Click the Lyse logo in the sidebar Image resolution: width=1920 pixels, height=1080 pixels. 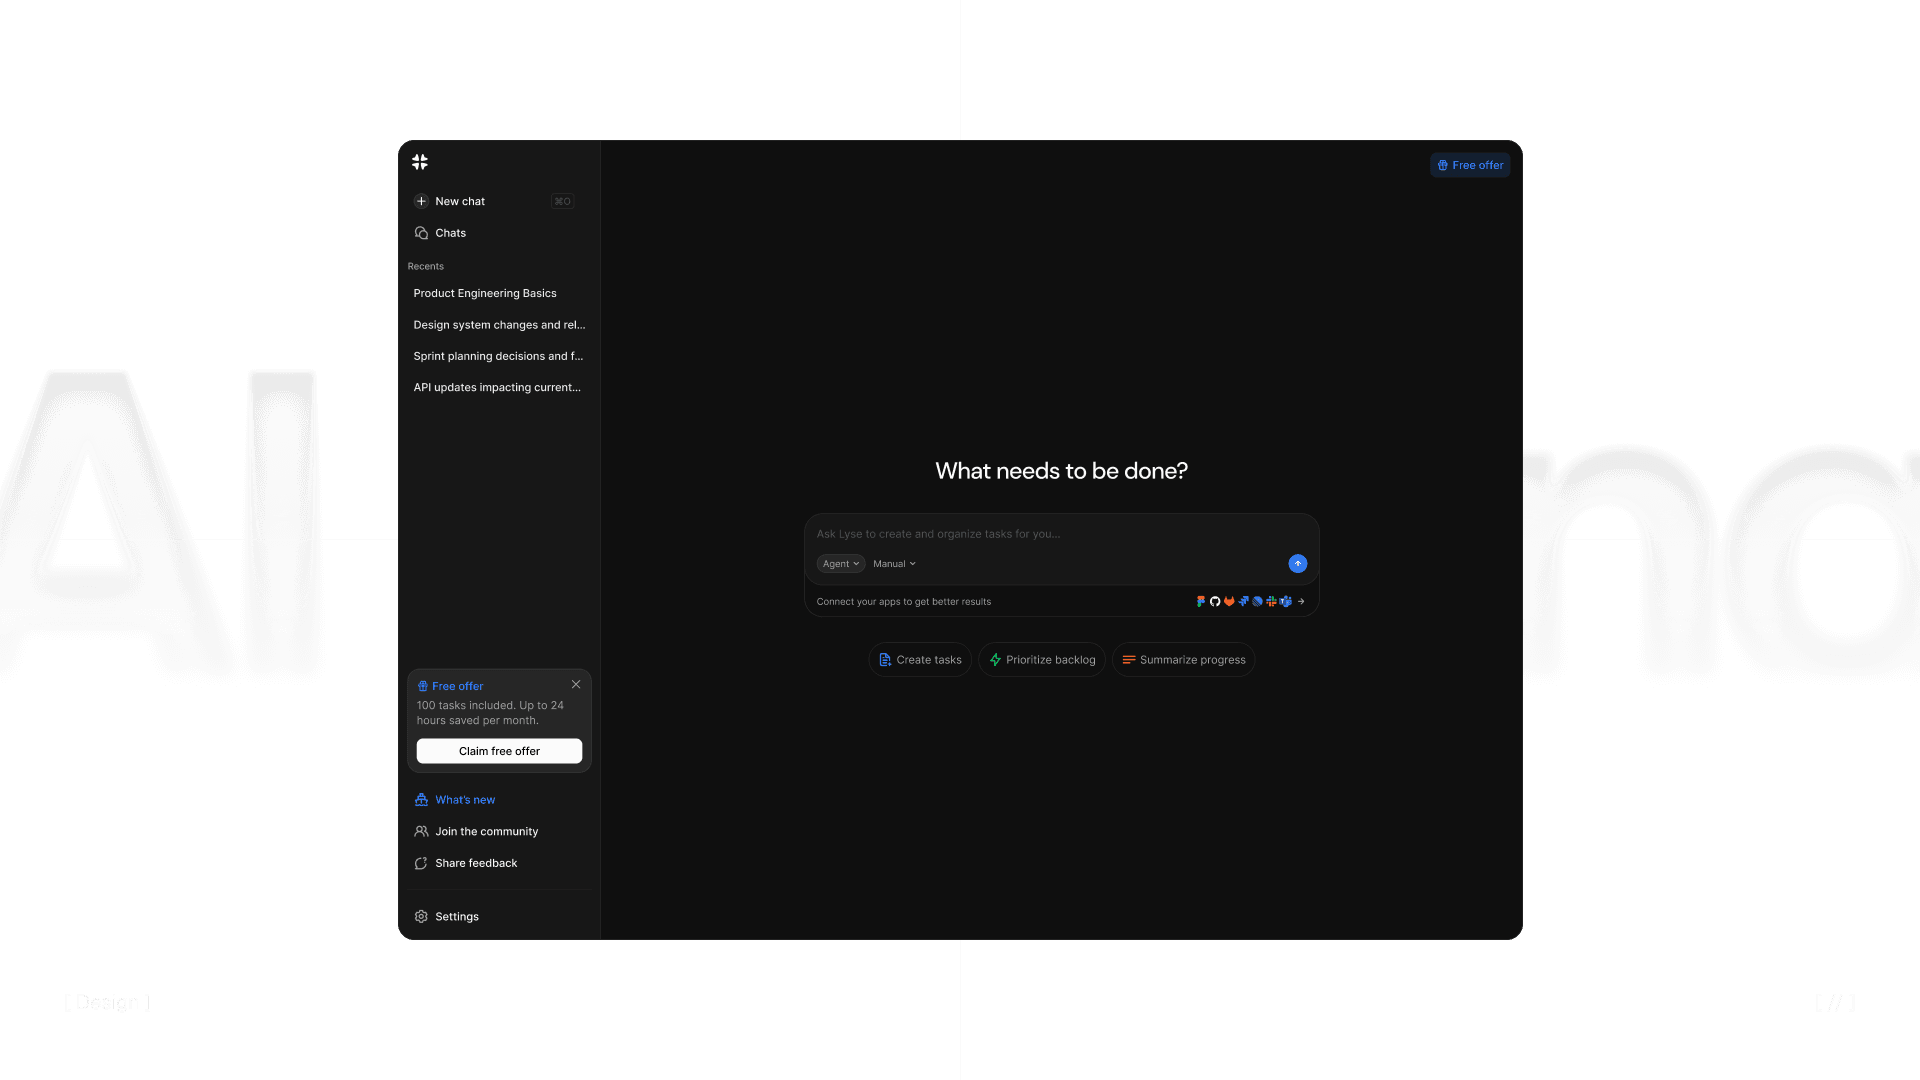(x=420, y=162)
